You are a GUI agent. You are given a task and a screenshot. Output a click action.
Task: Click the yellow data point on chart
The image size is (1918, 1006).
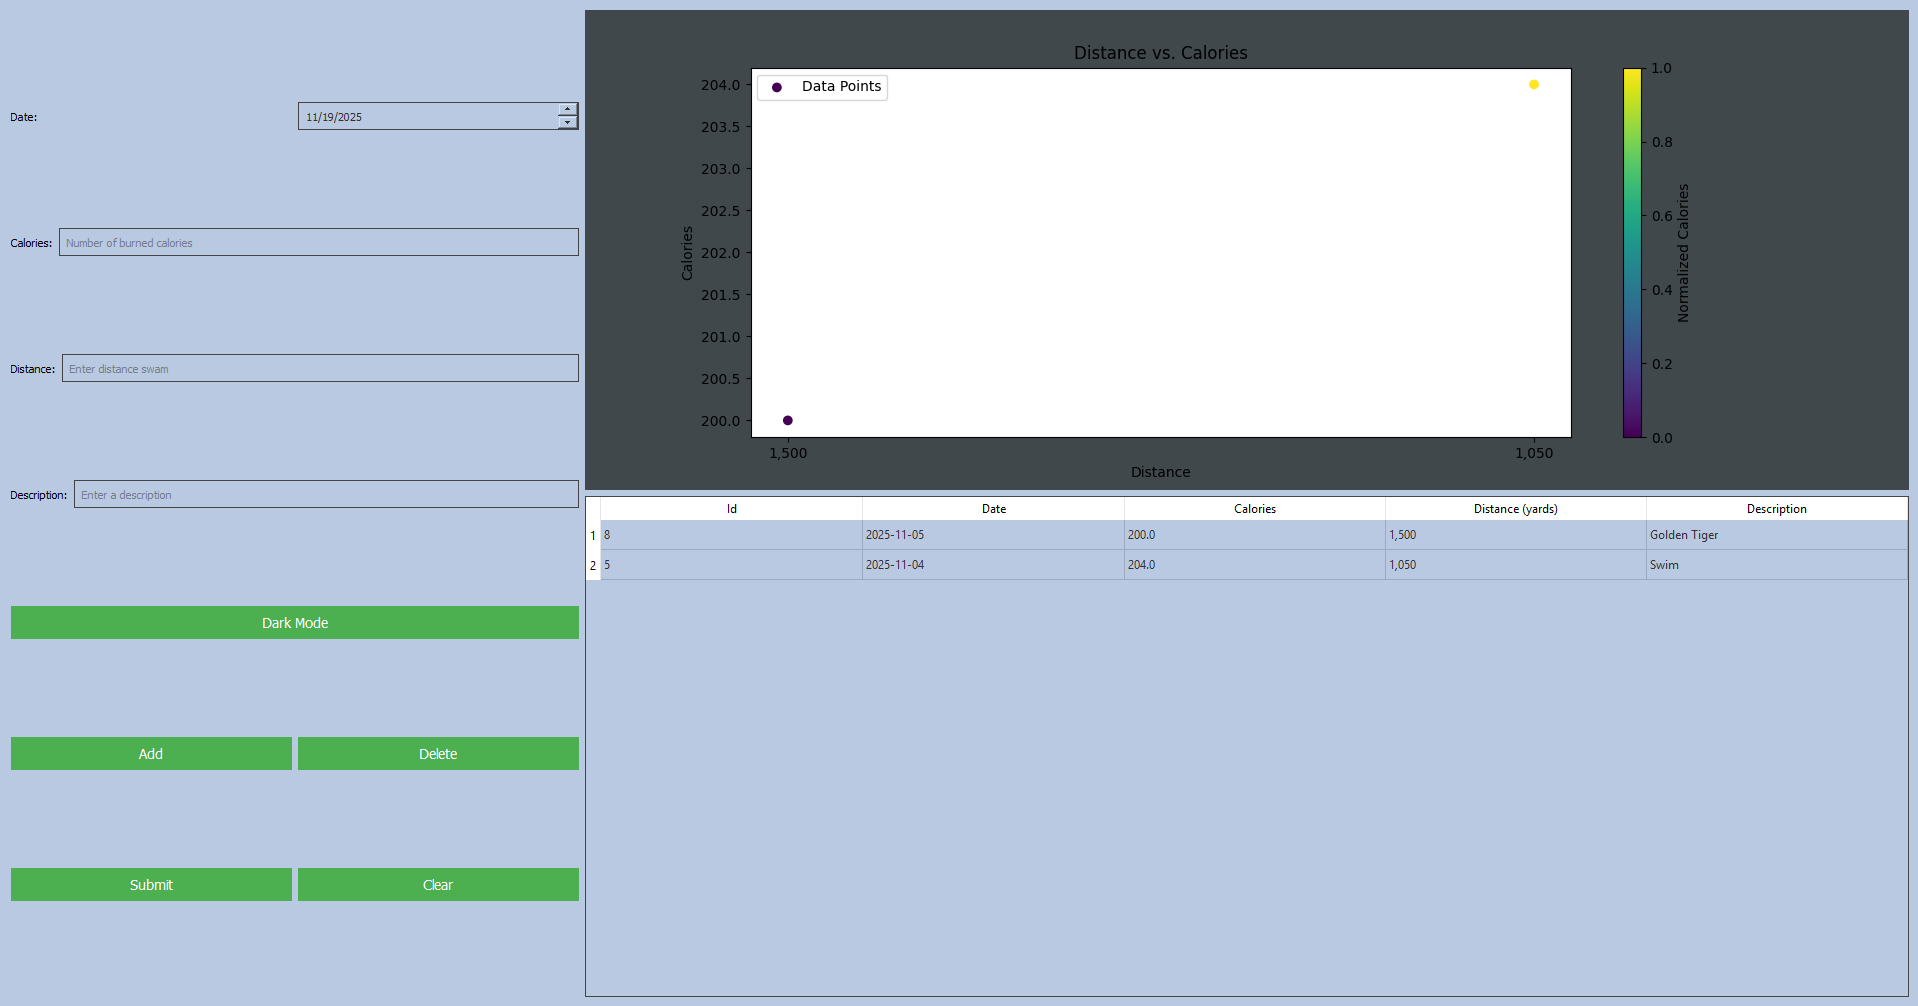point(1533,85)
